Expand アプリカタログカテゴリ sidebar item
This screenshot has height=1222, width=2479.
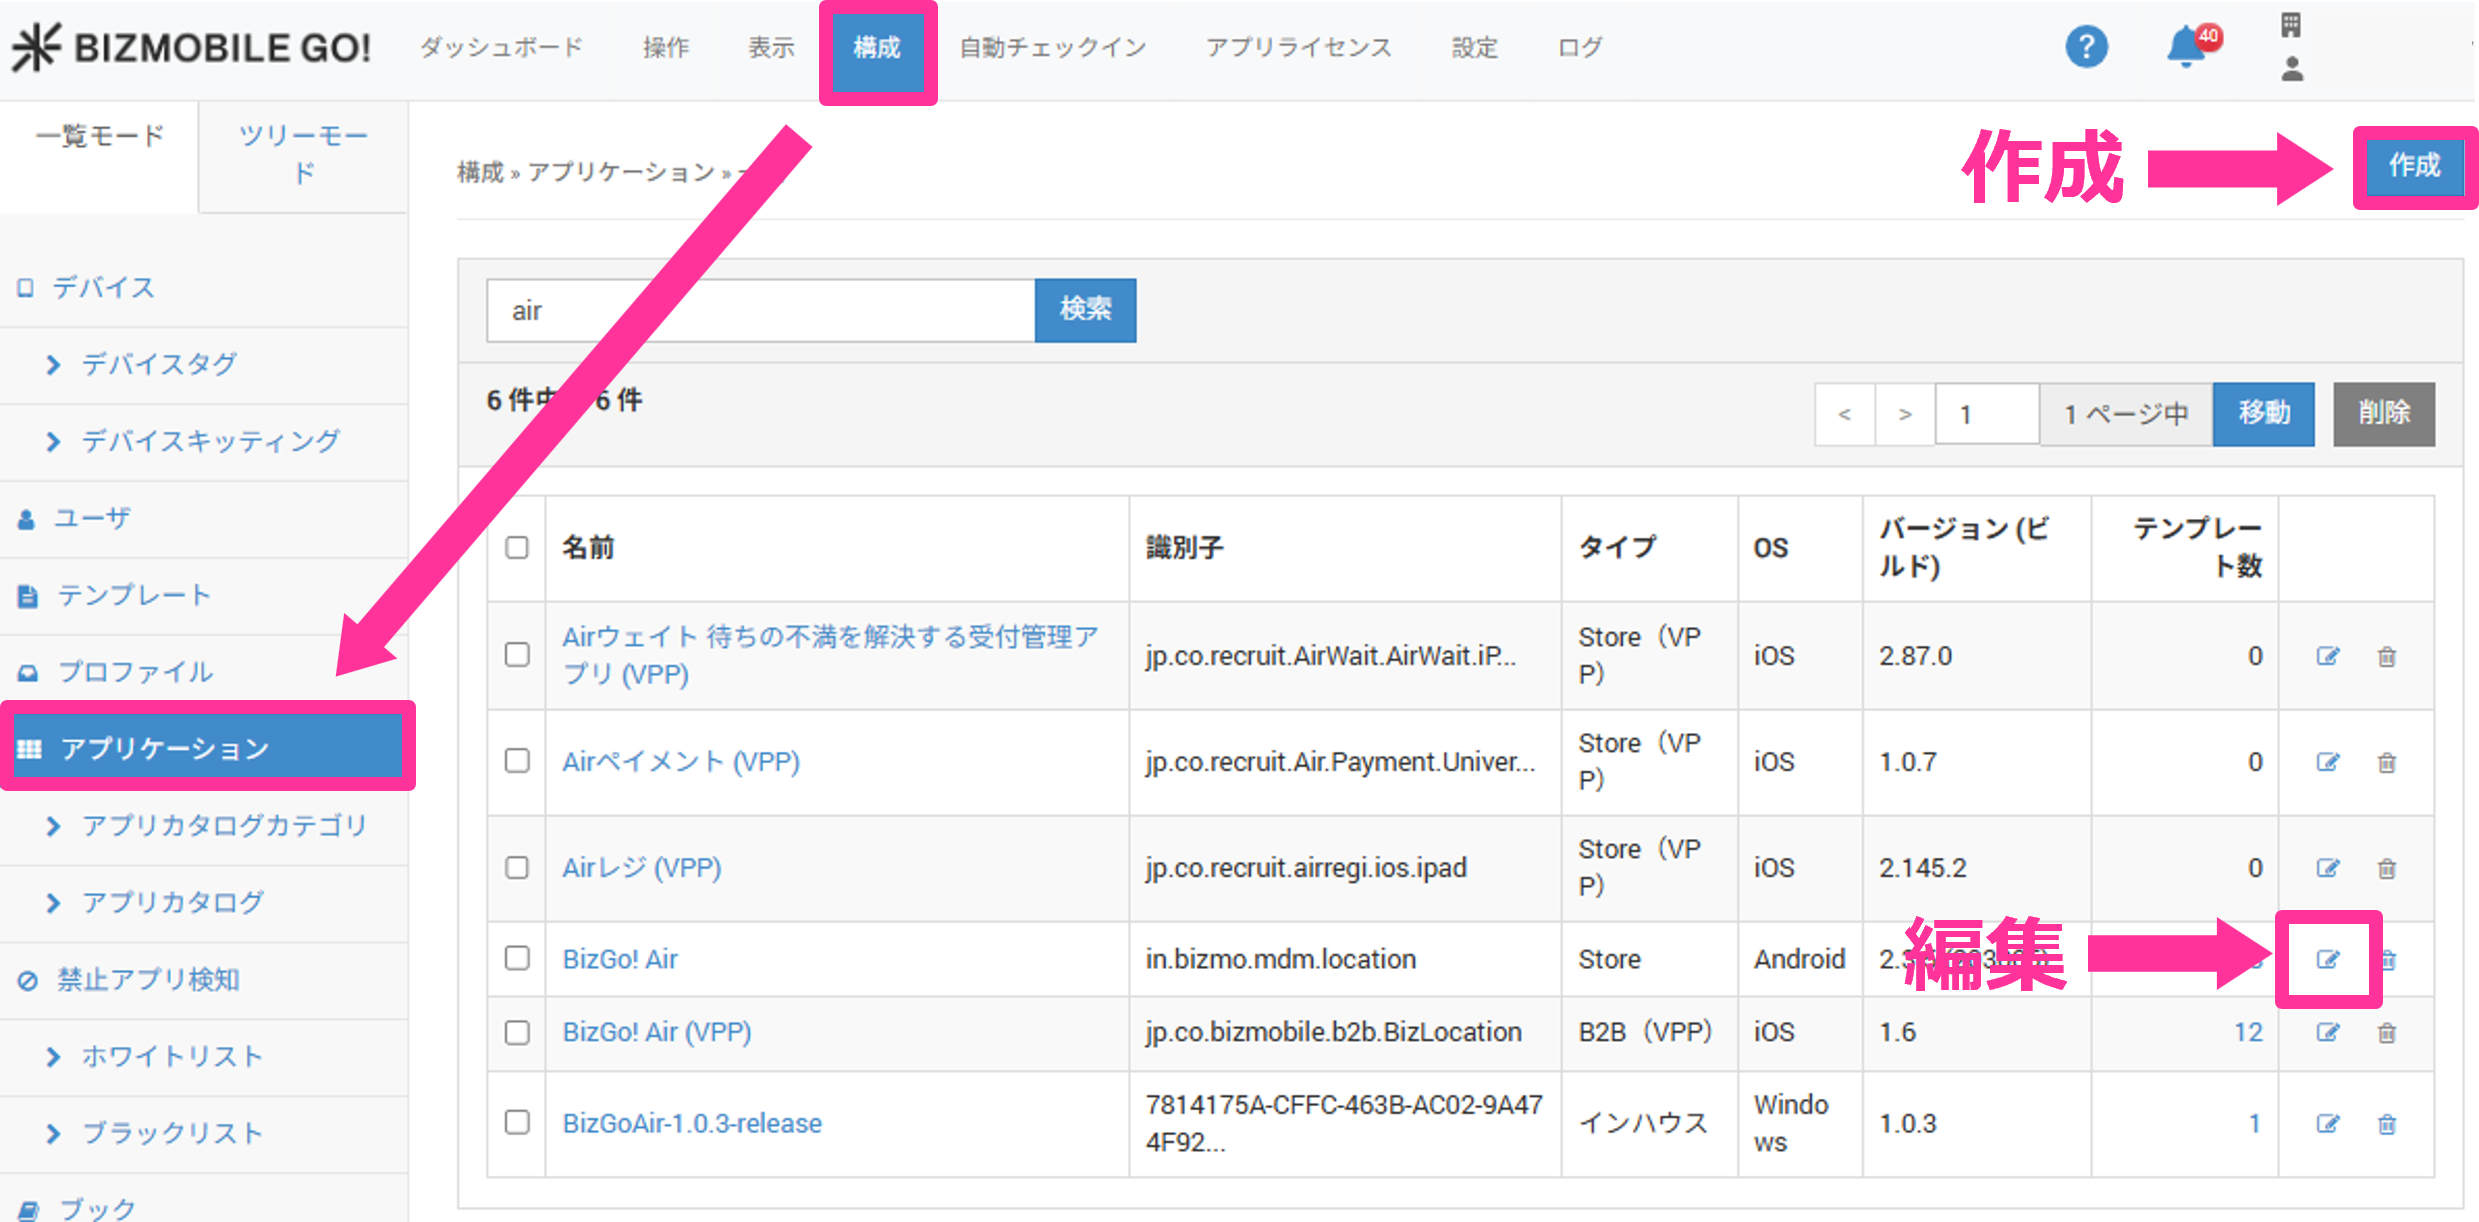(x=224, y=826)
